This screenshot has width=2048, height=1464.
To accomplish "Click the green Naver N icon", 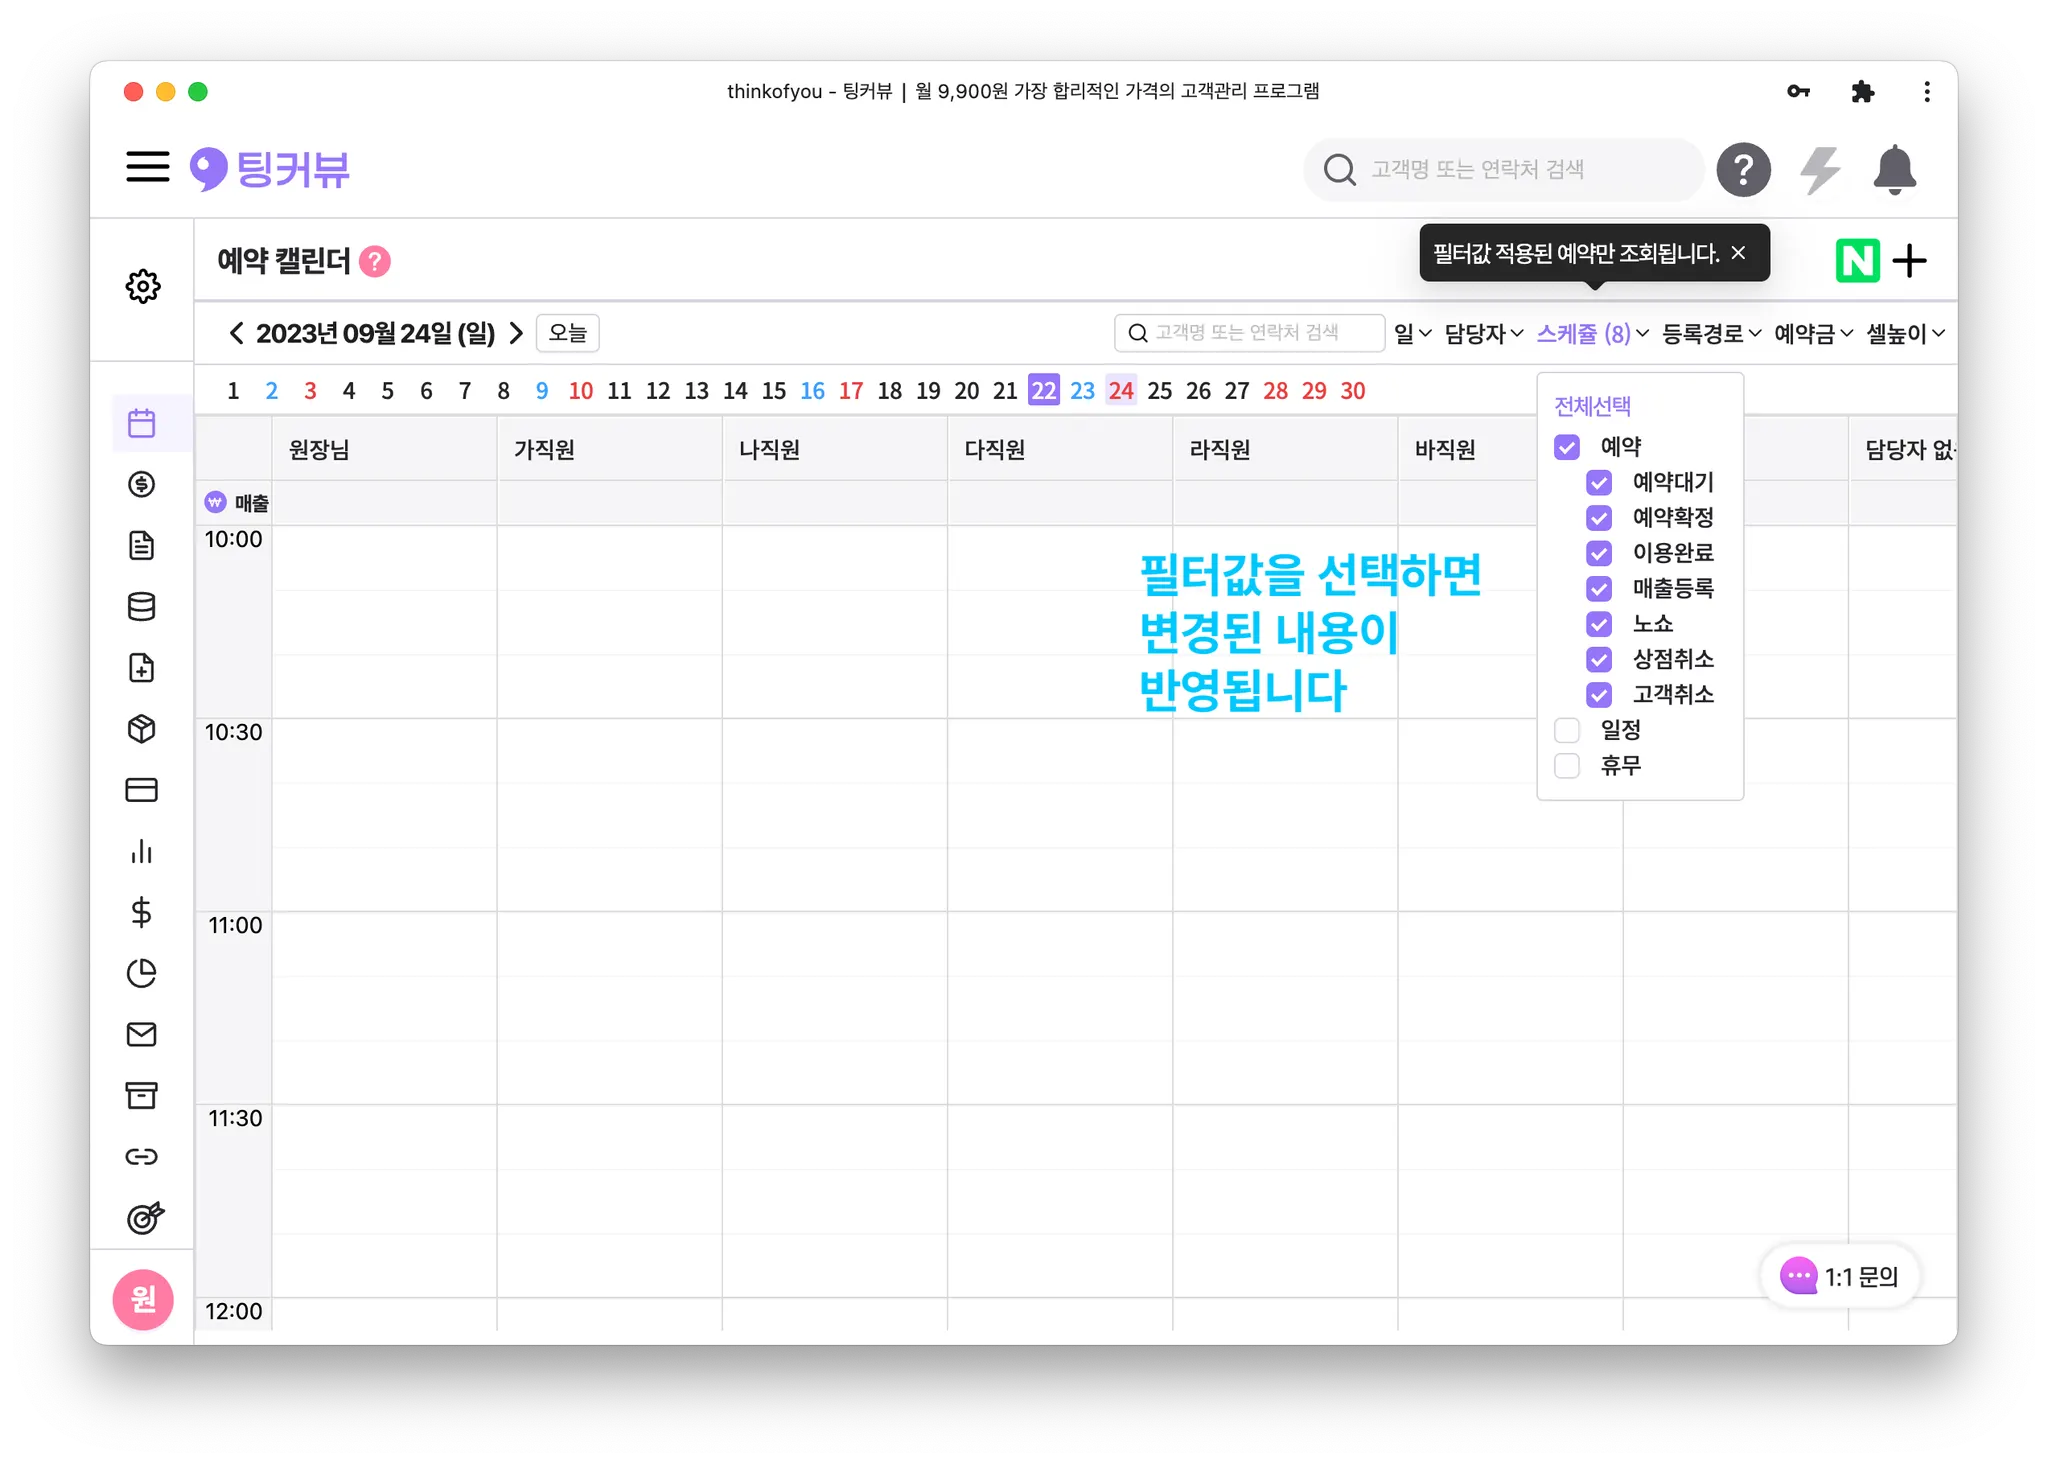I will coord(1857,261).
